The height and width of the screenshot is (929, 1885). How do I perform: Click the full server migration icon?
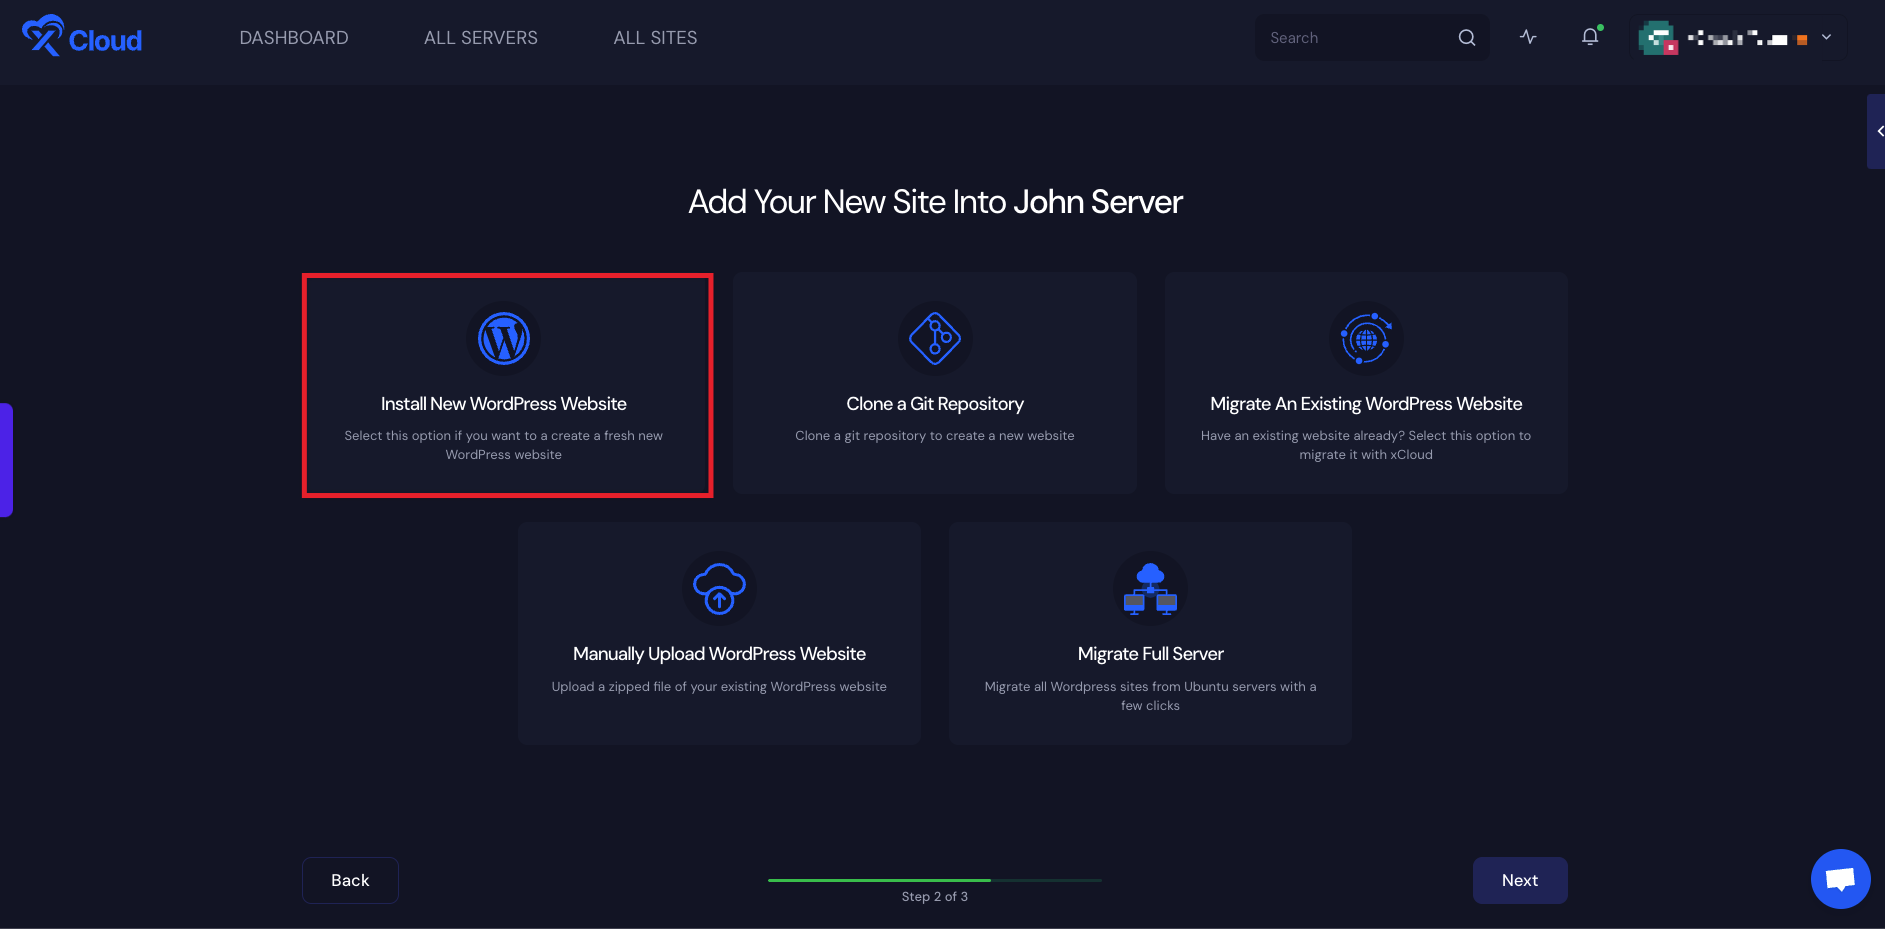point(1150,589)
